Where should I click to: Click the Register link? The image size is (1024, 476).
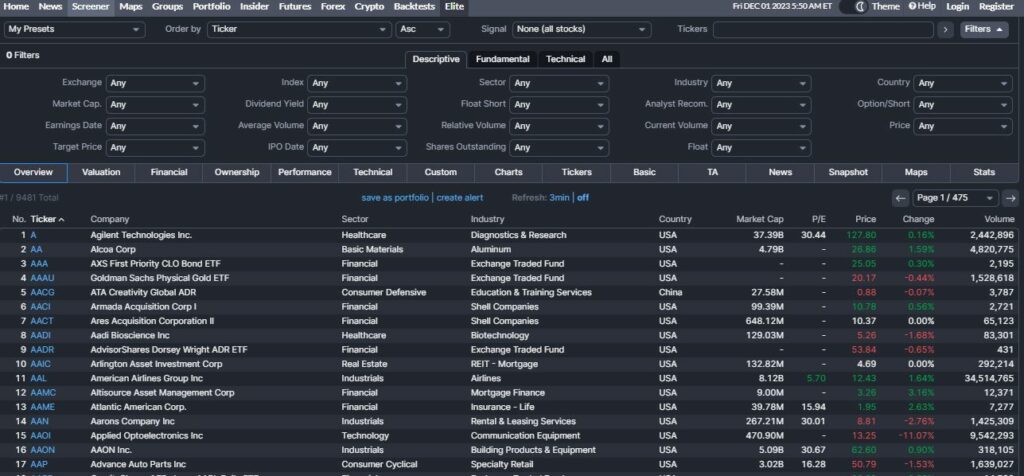996,7
